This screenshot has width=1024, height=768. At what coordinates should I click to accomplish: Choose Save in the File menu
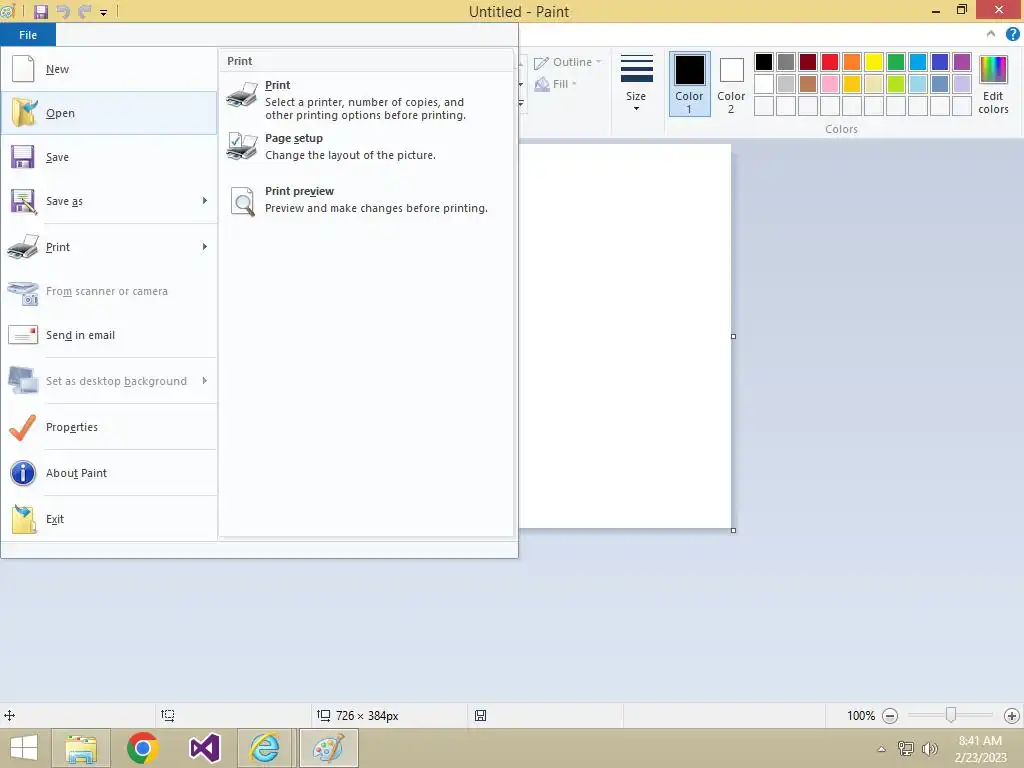[x=109, y=157]
